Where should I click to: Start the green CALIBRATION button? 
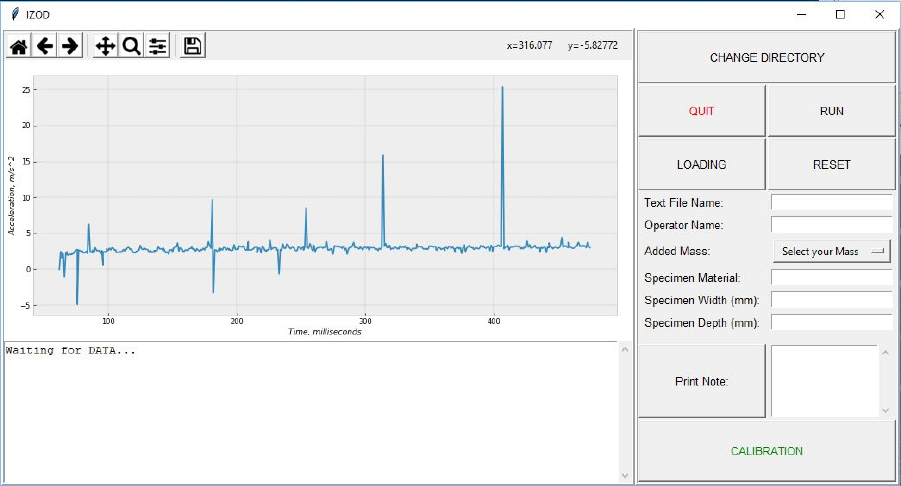coord(767,451)
